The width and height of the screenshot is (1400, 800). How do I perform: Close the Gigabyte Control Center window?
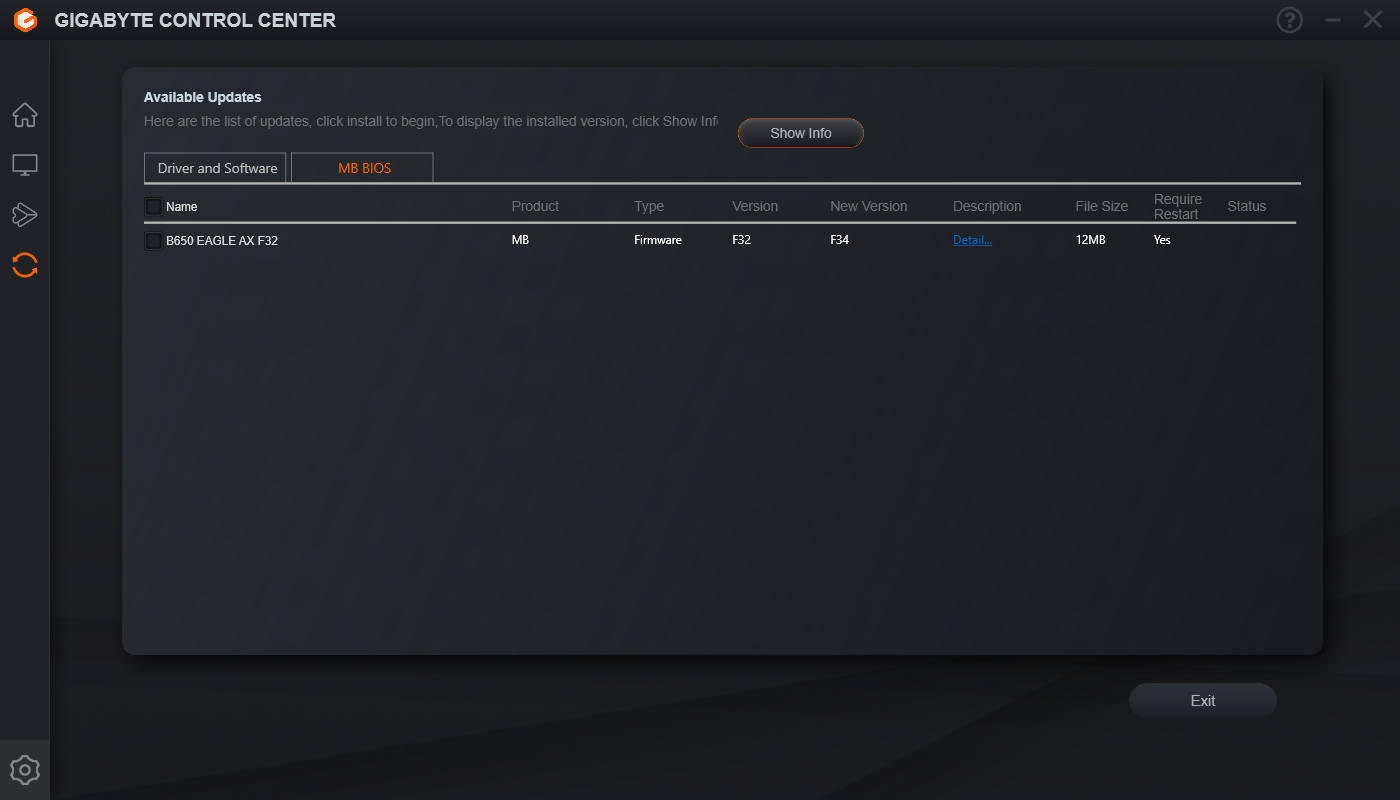coord(1373,20)
